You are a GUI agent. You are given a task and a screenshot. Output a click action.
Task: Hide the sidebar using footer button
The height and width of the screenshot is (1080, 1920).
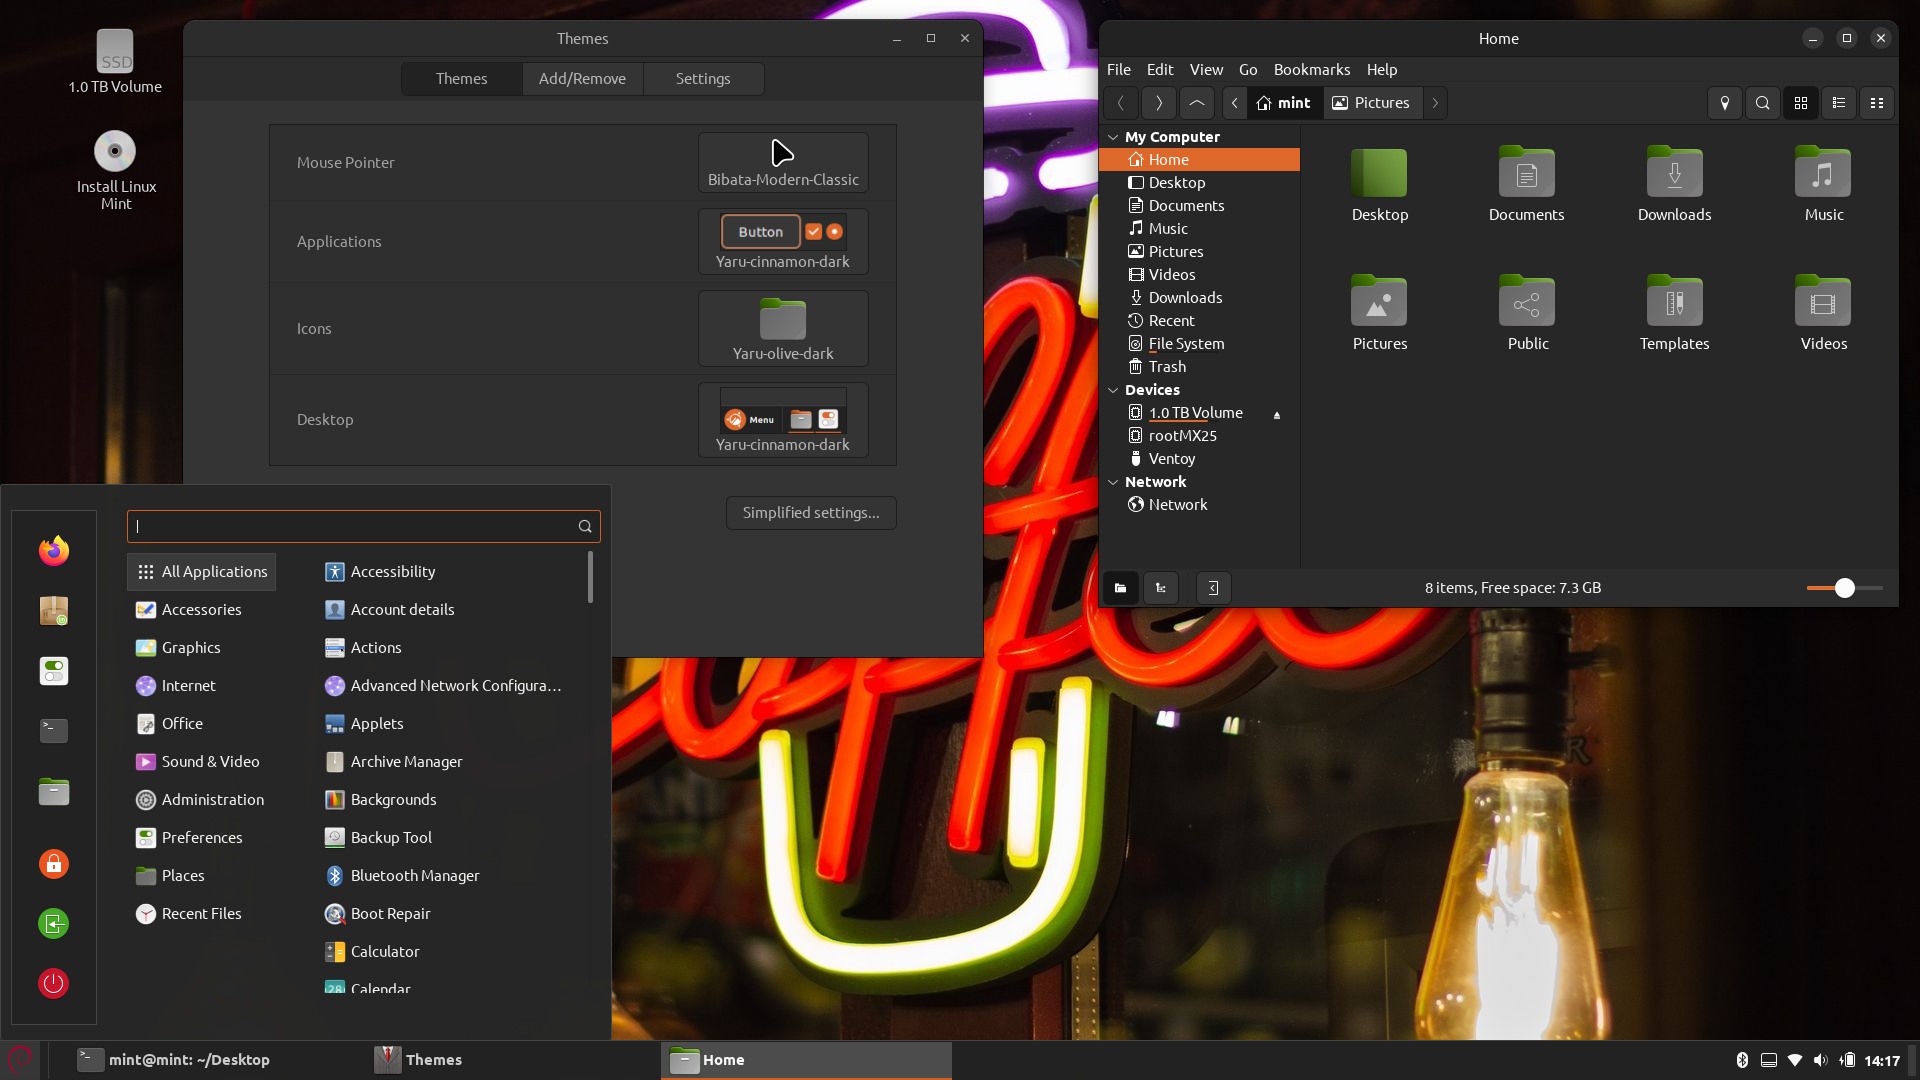pos(1212,588)
